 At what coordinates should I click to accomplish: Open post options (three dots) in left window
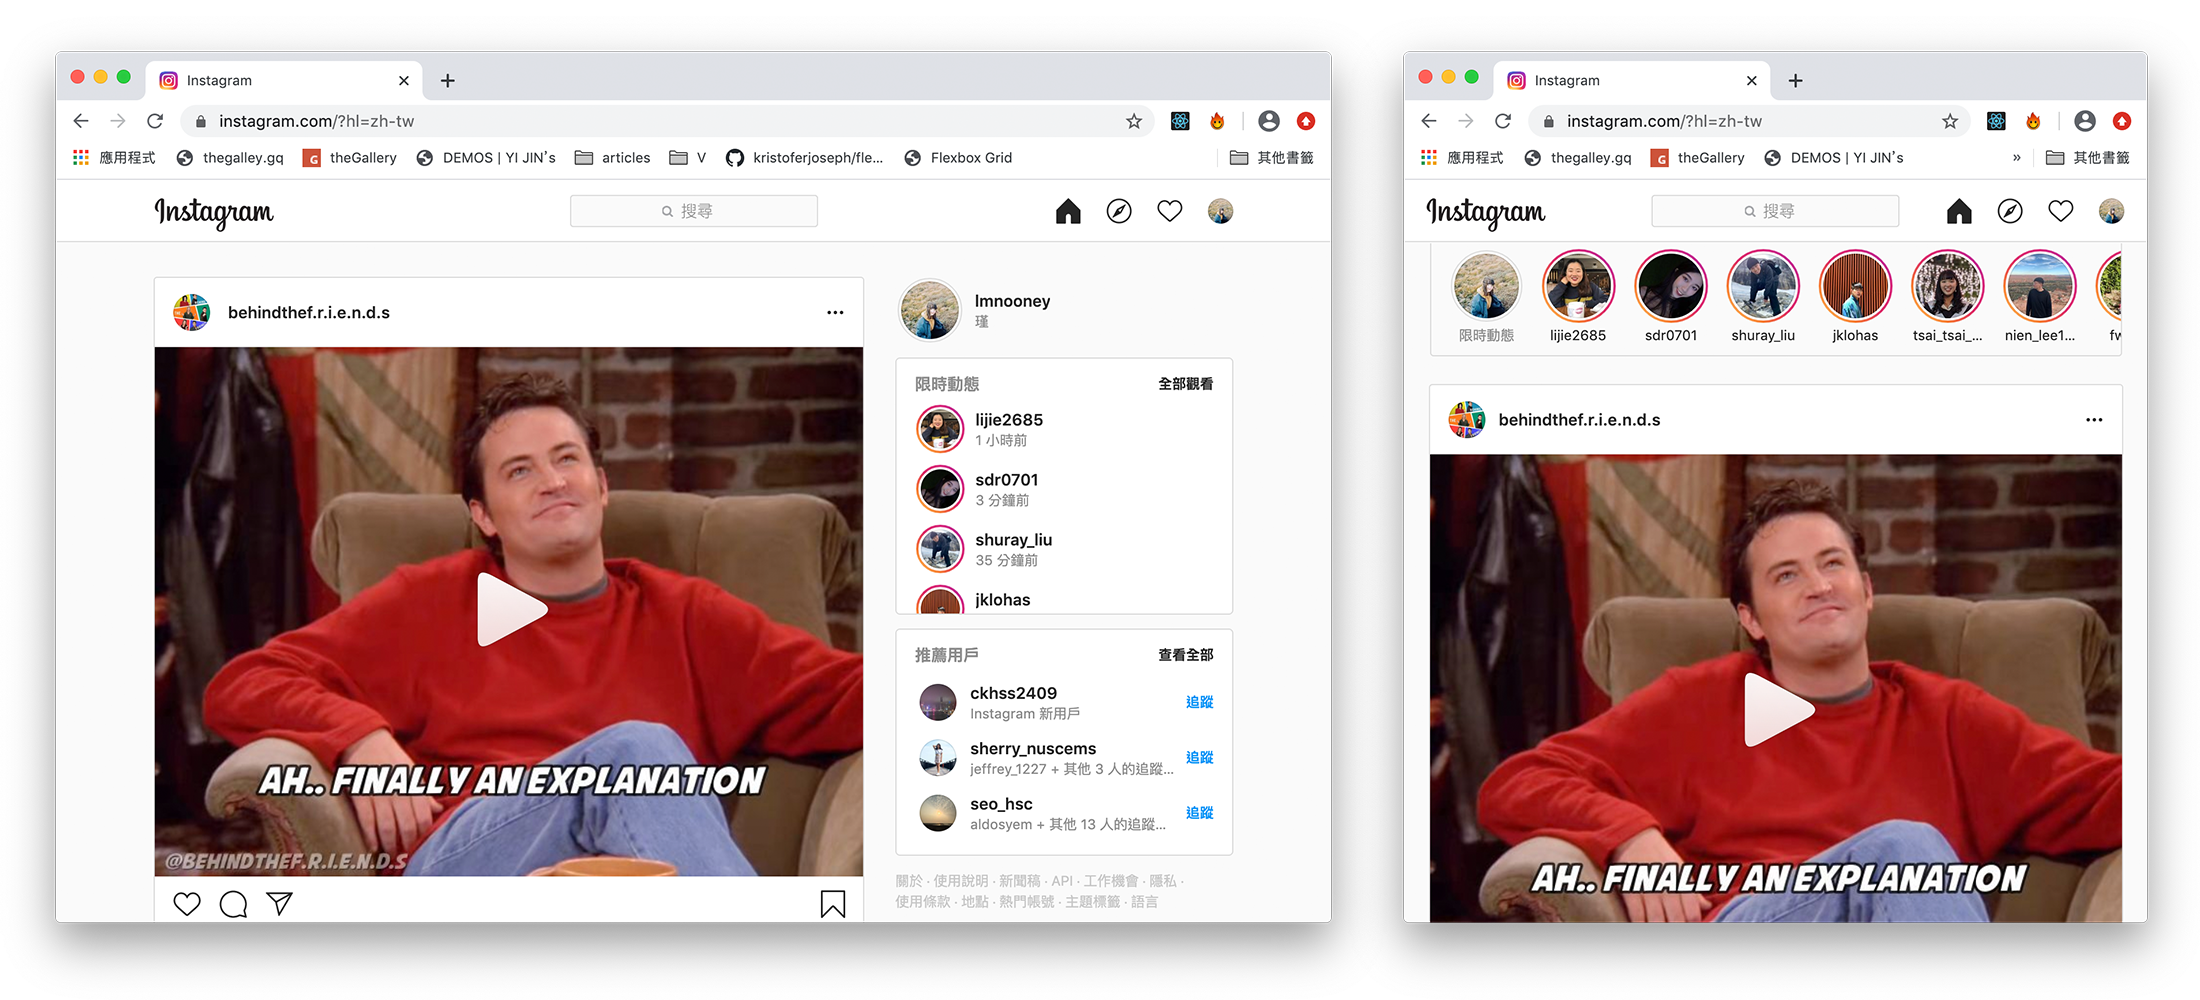click(x=835, y=313)
